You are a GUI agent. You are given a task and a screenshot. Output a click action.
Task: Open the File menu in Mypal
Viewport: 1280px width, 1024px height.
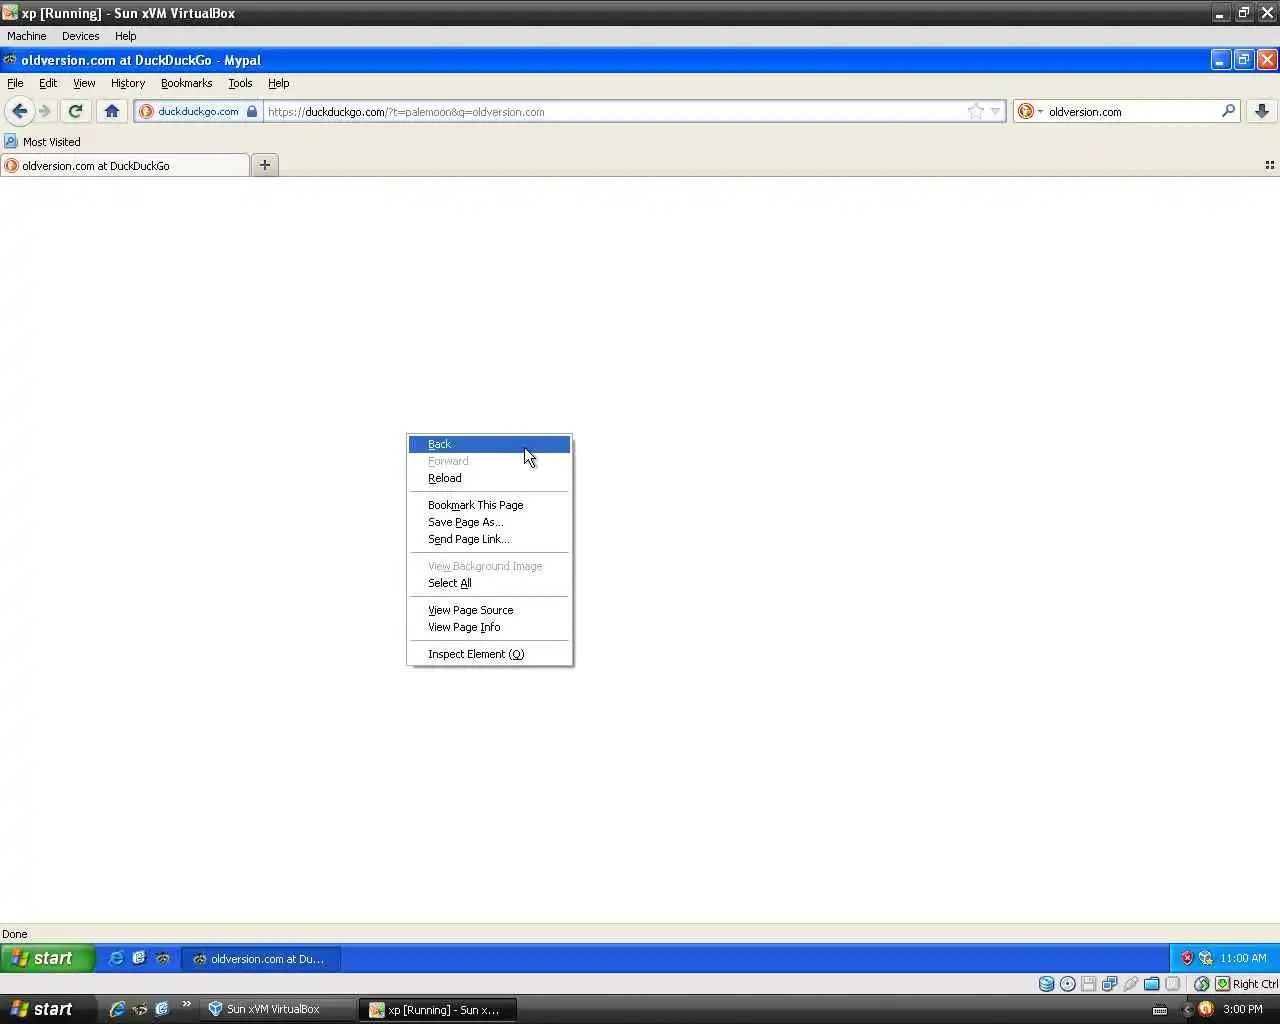pos(15,83)
